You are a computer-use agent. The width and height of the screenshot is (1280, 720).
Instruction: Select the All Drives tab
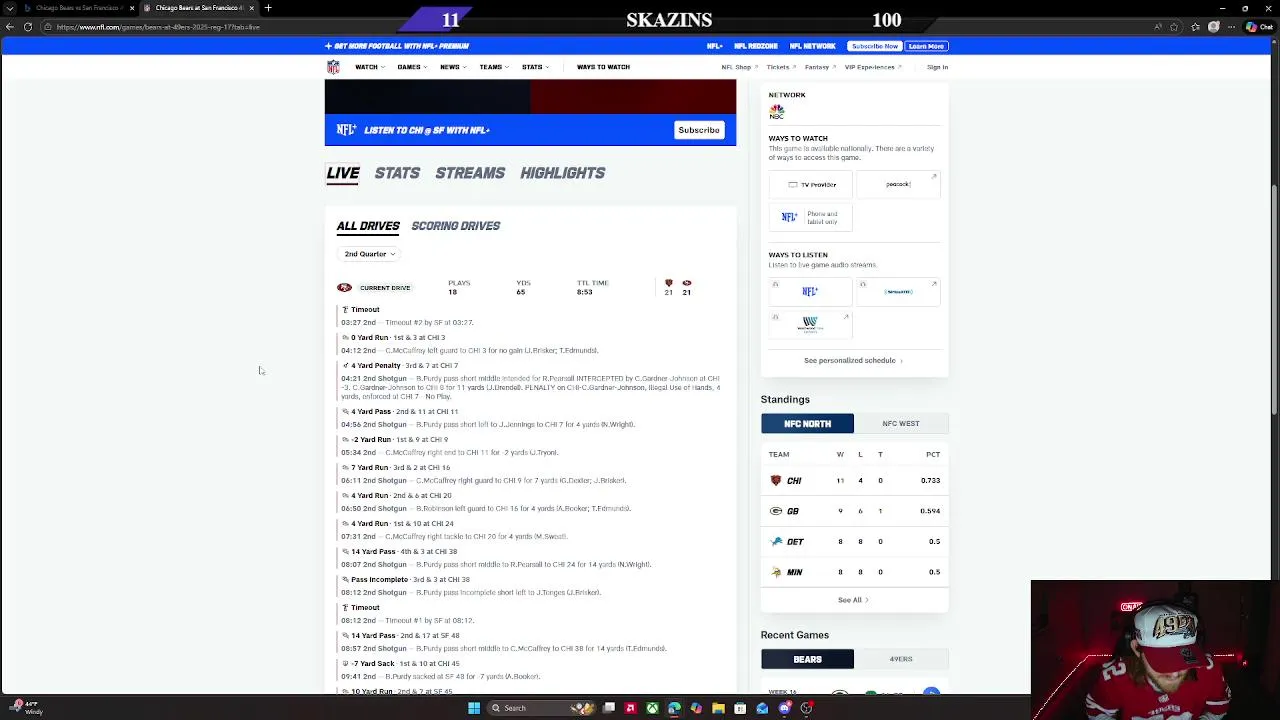point(368,226)
